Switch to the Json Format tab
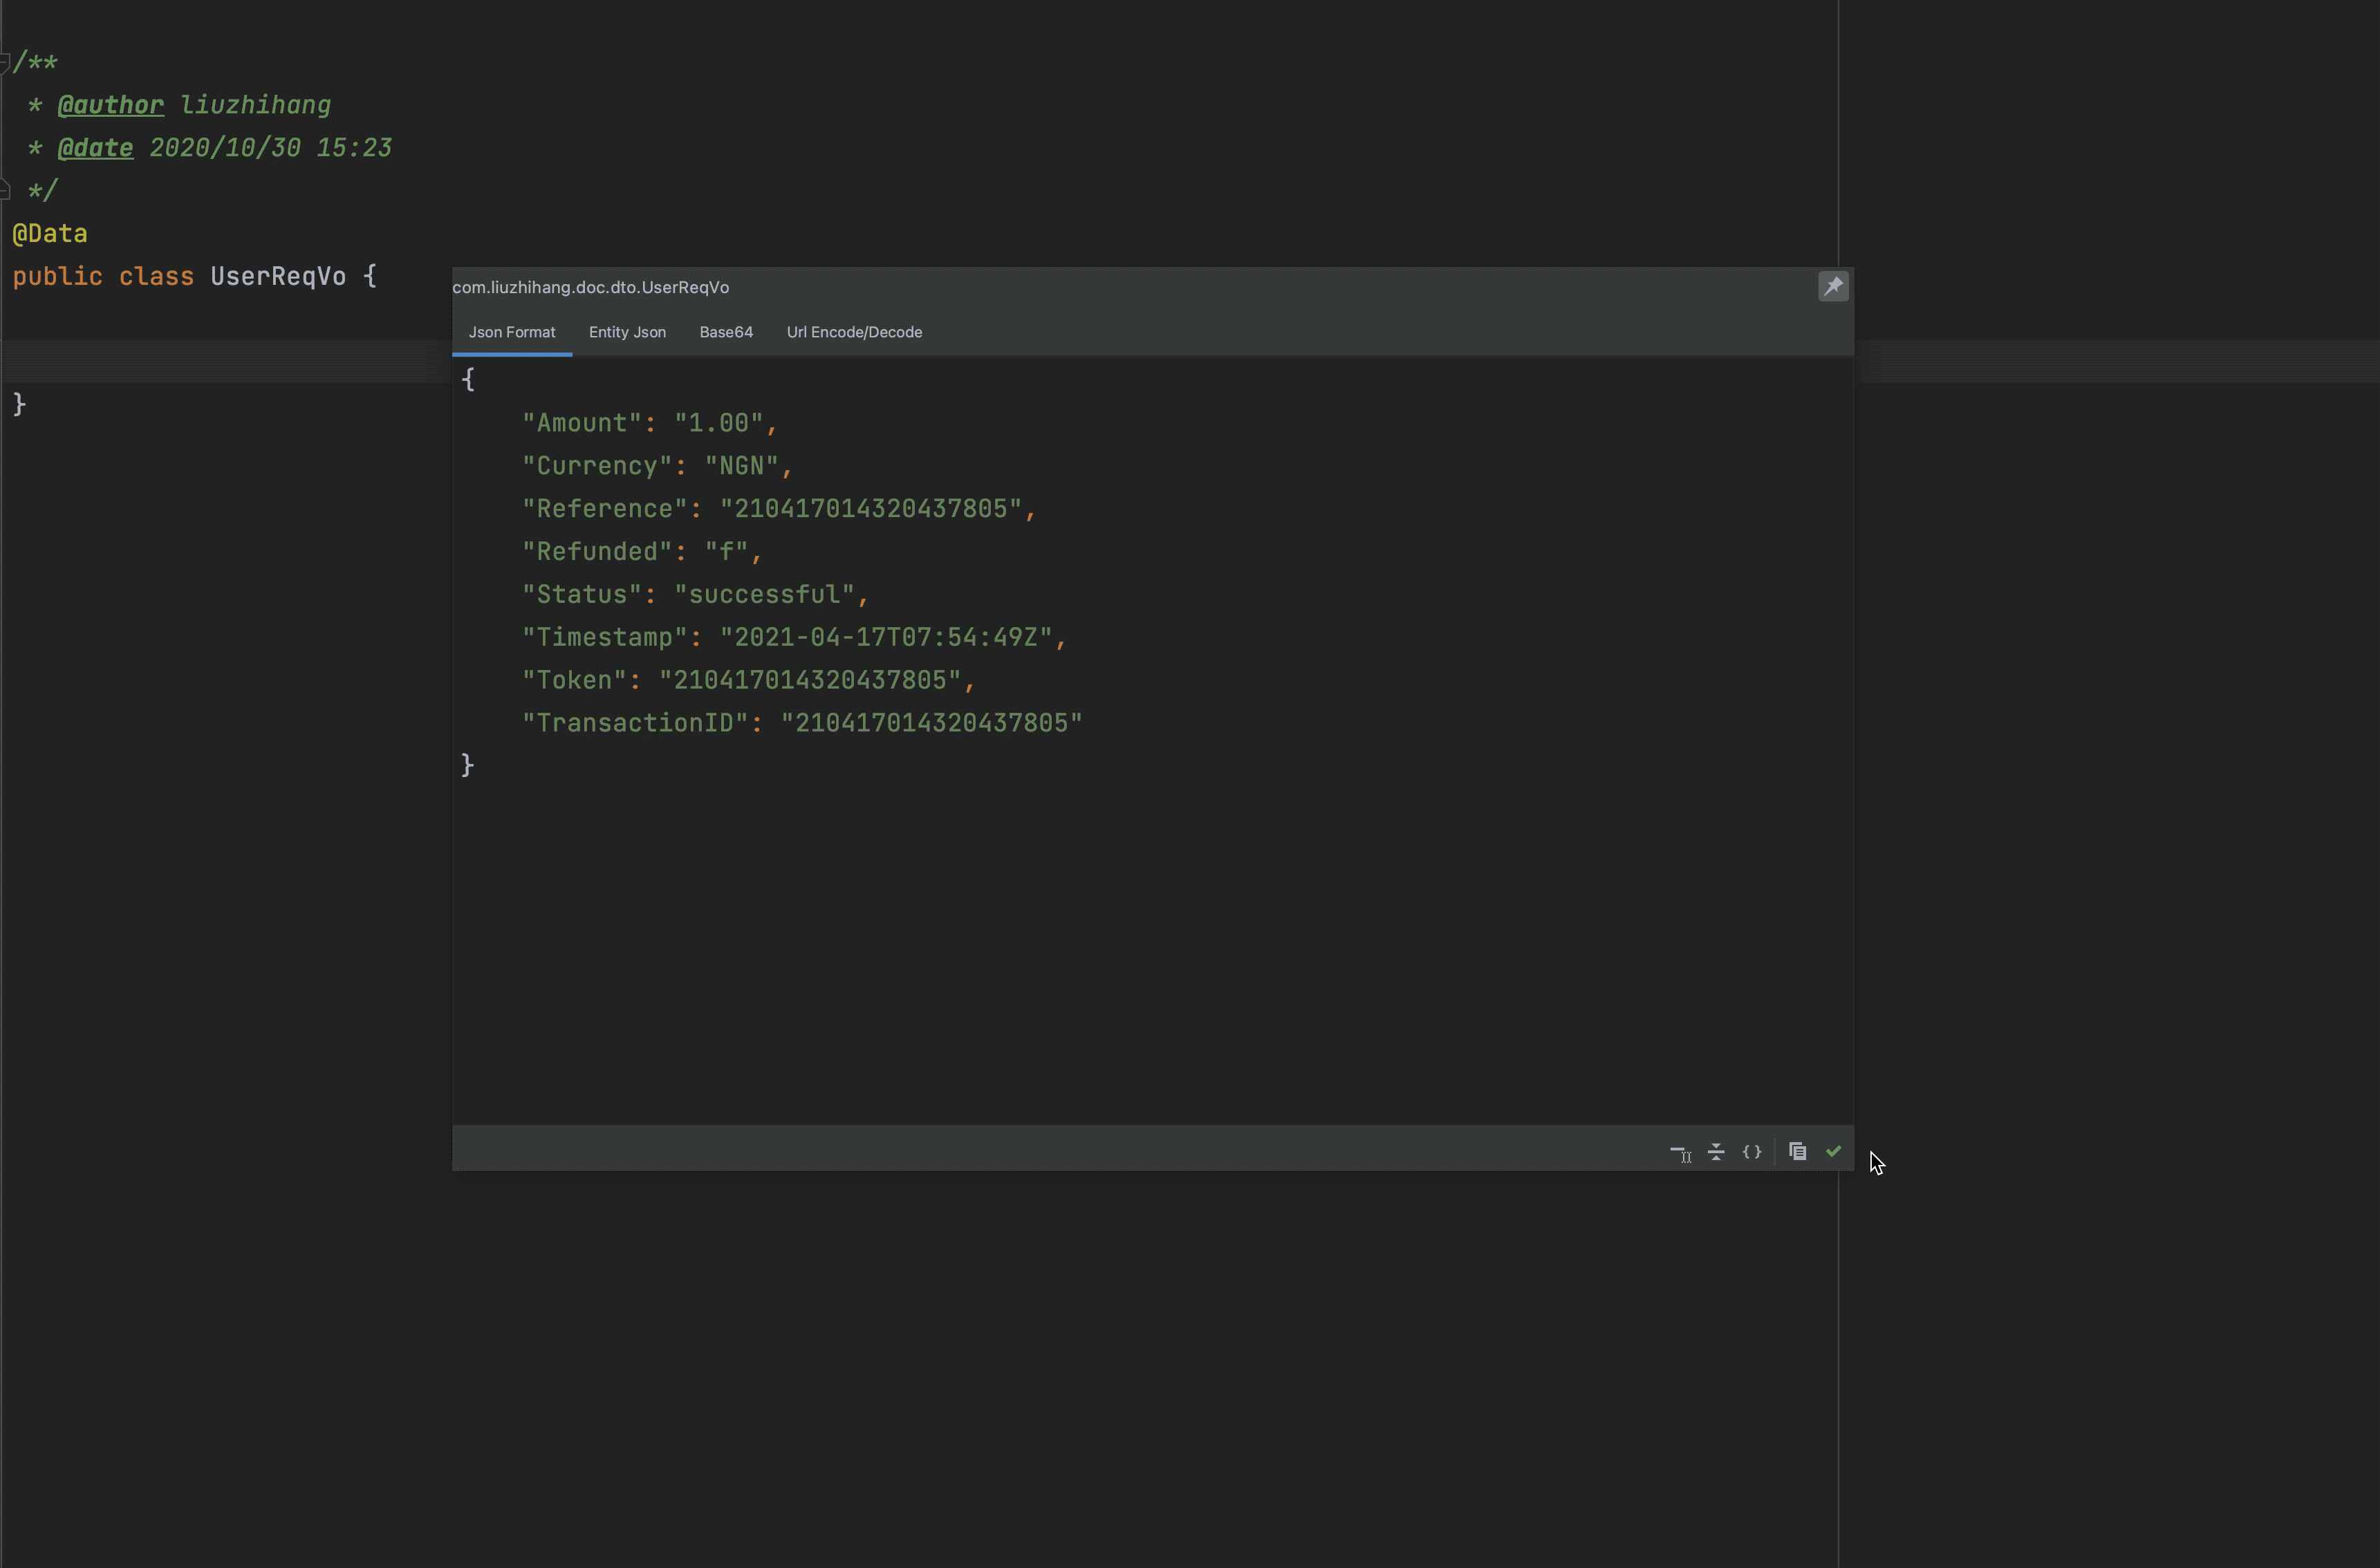The height and width of the screenshot is (1568, 2380). (x=512, y=332)
